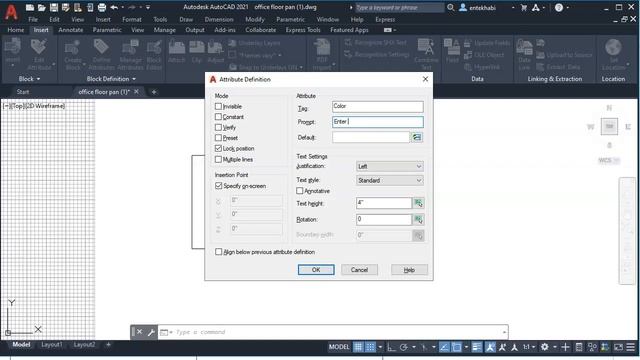Image resolution: width=640 pixels, height=360 pixels.
Task: Open the Format menu
Action: click(131, 19)
